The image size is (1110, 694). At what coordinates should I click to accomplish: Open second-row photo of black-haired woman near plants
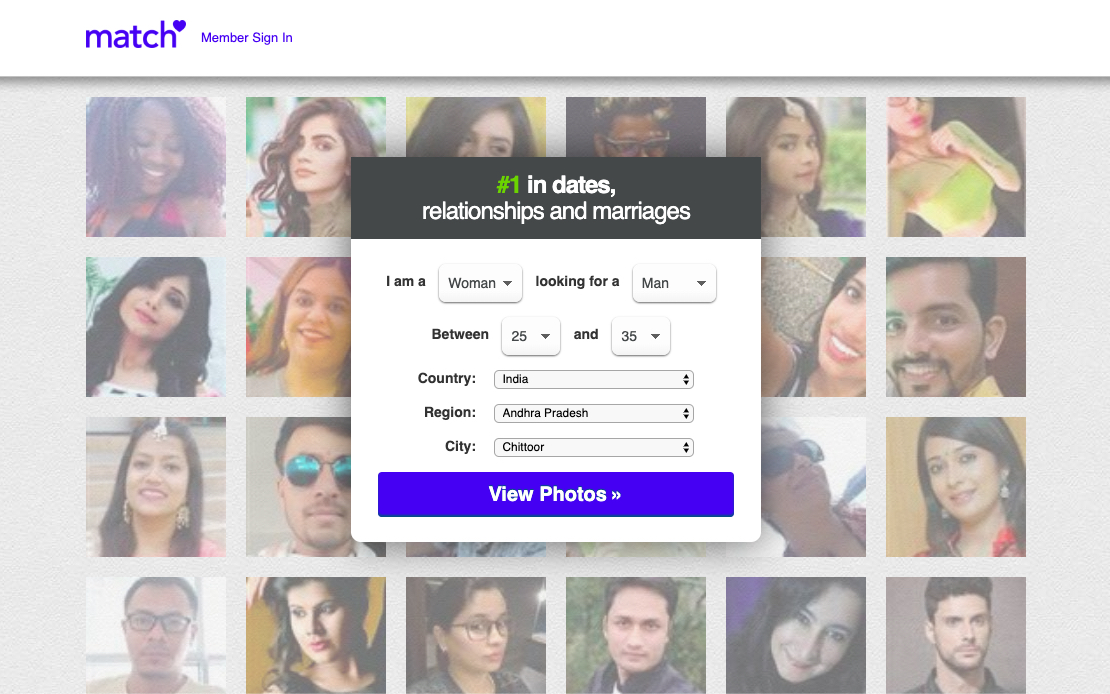point(156,327)
